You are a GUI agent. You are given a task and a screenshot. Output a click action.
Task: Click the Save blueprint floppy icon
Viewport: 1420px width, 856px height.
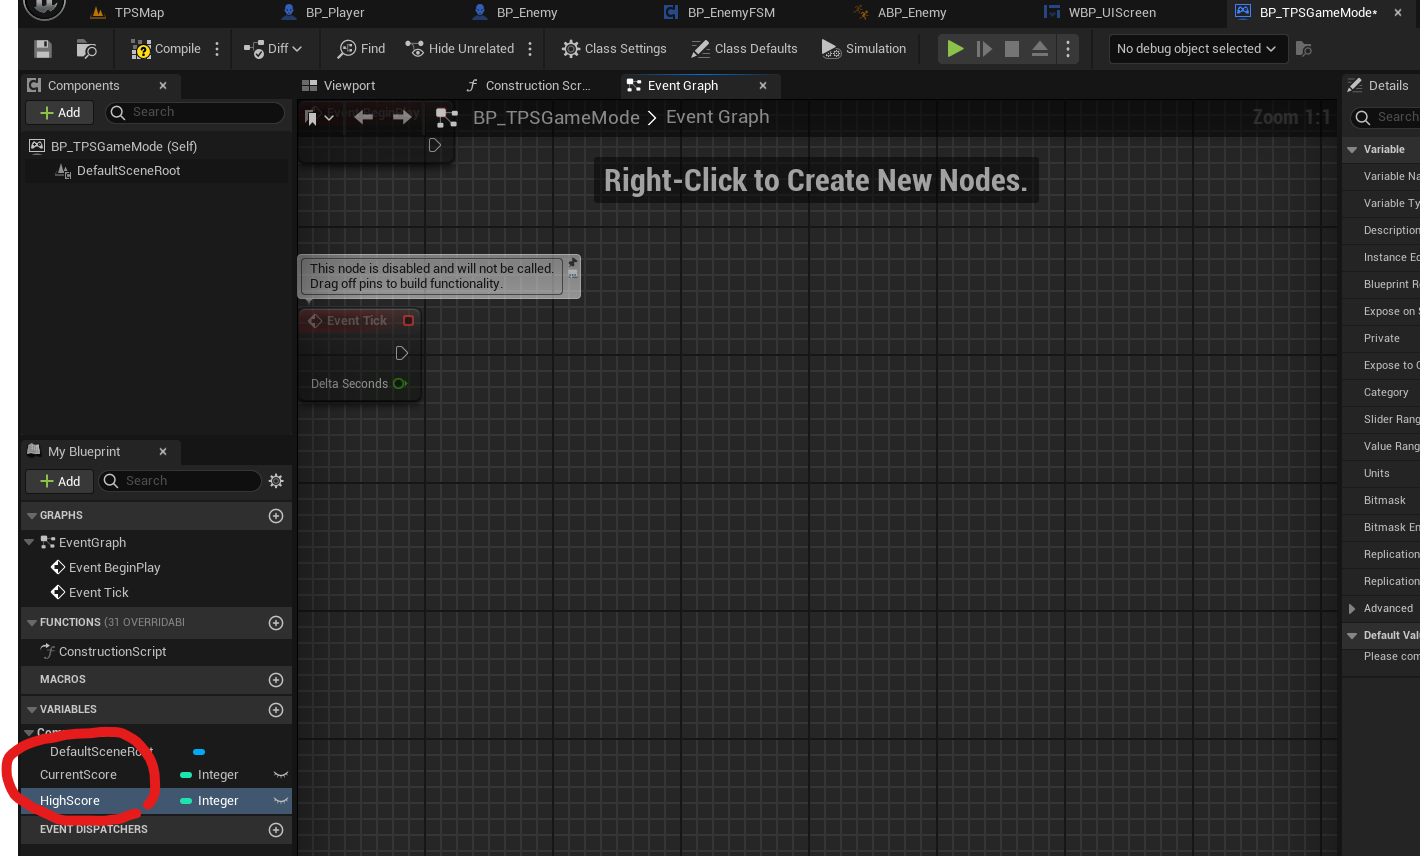point(42,49)
